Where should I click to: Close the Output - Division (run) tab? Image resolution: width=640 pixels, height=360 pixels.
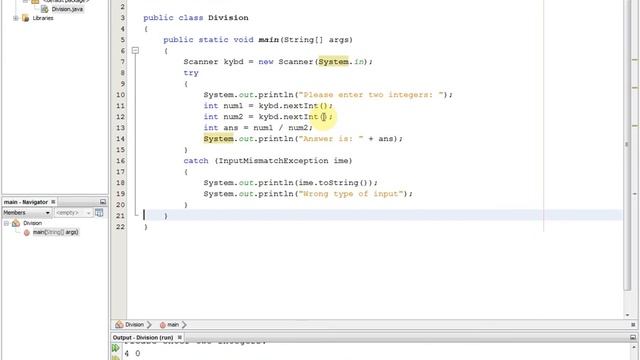[180, 338]
